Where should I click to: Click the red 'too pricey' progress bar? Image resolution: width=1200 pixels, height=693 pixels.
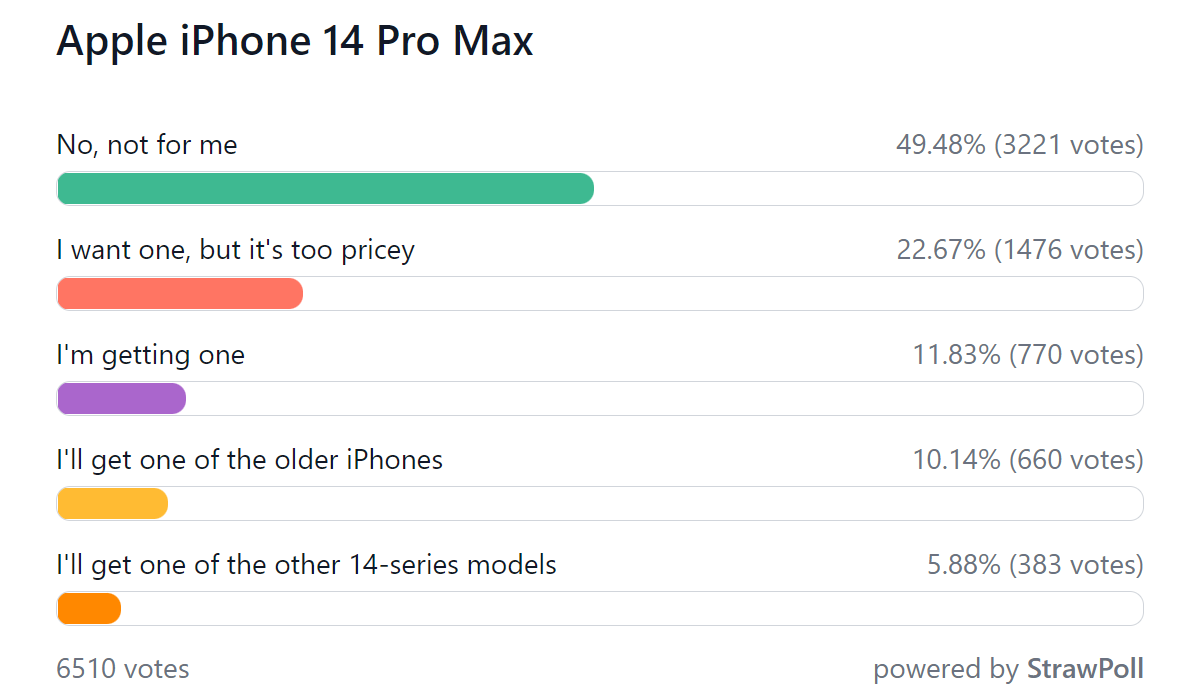pyautogui.click(x=180, y=293)
